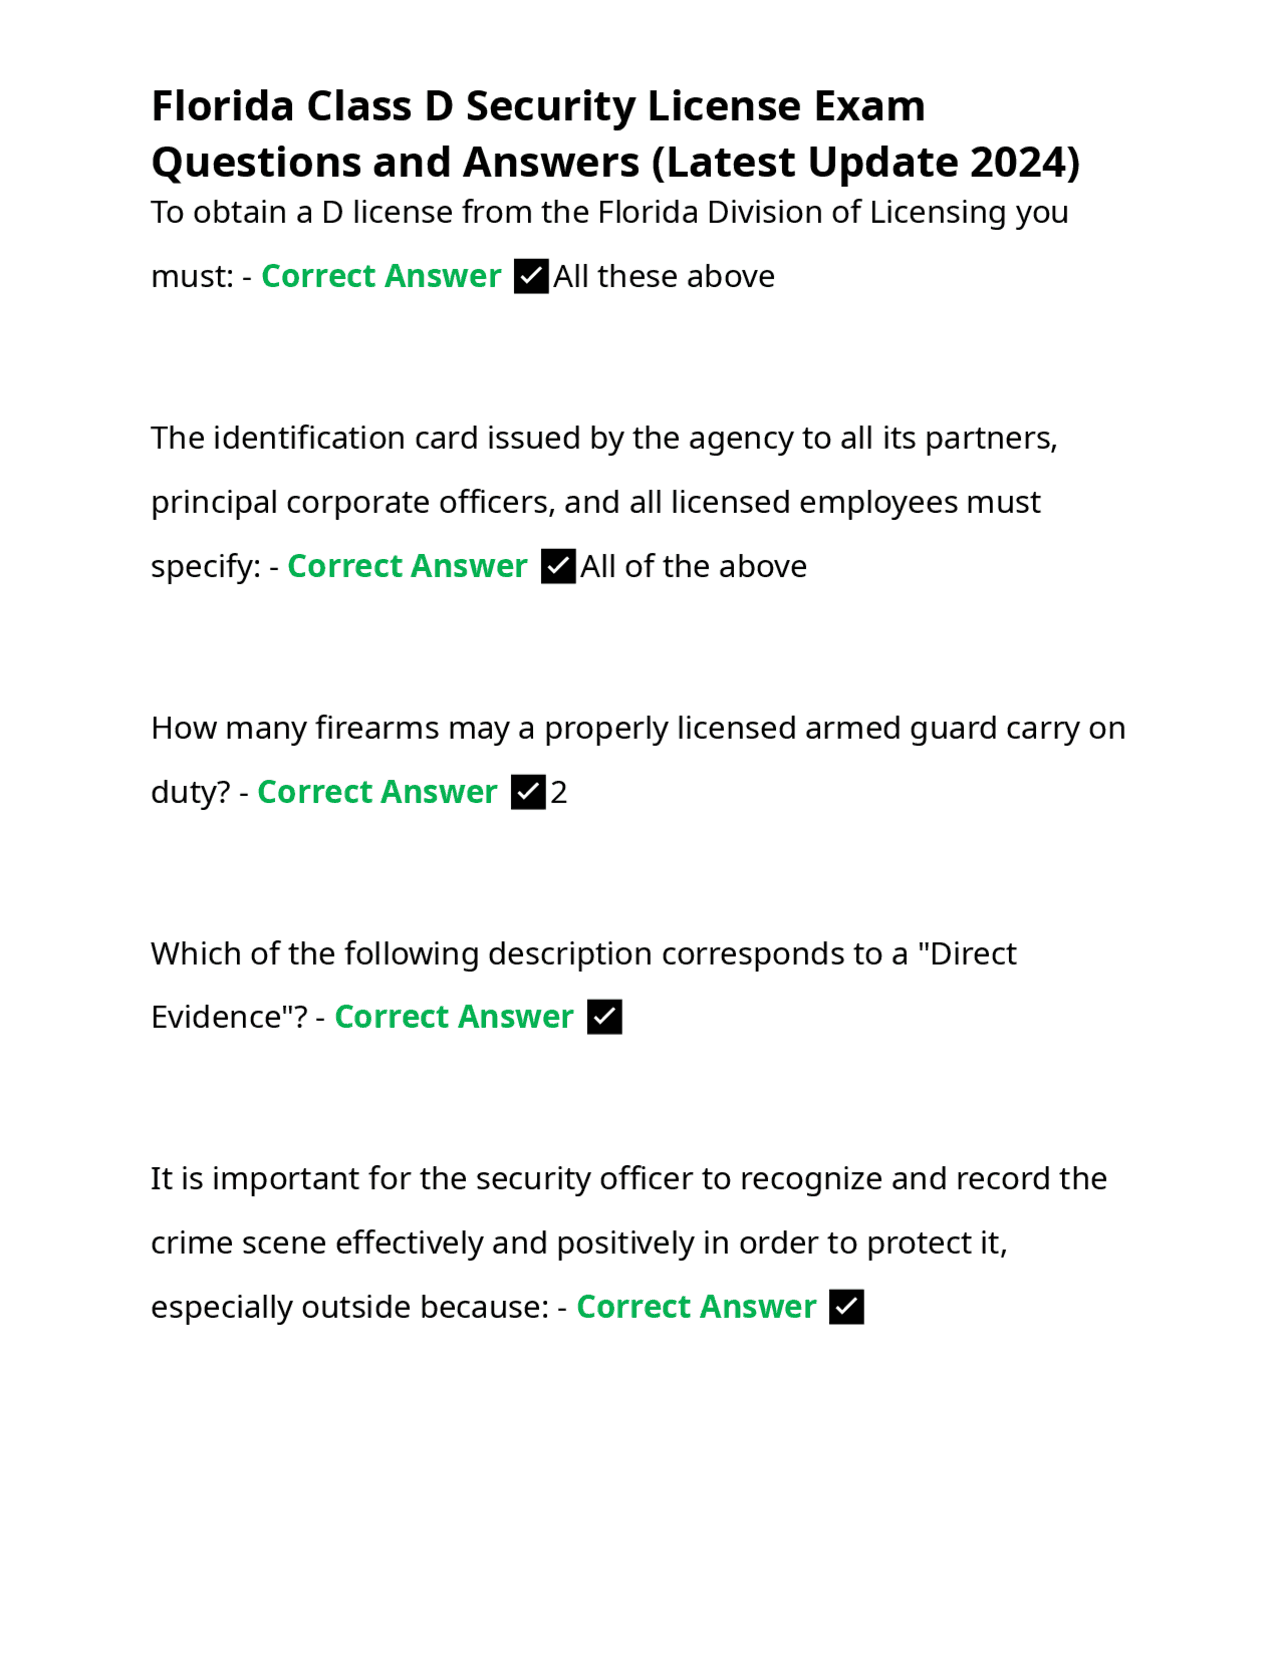The image size is (1280, 1656).
Task: Click the "Questions and Answers (Latest Update 2024)" heading line
Action: click(x=615, y=162)
